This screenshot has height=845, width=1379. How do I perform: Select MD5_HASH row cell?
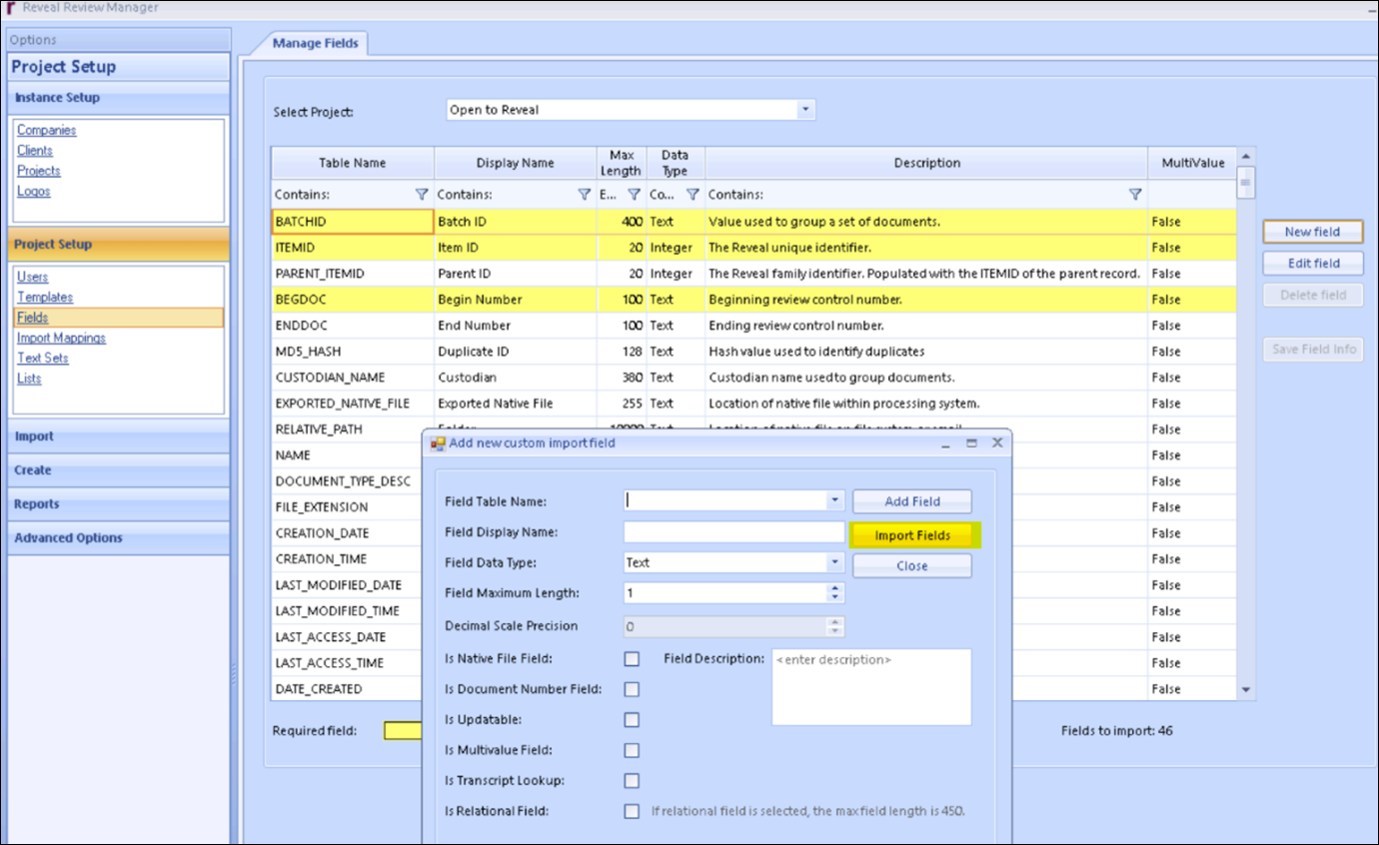point(352,351)
